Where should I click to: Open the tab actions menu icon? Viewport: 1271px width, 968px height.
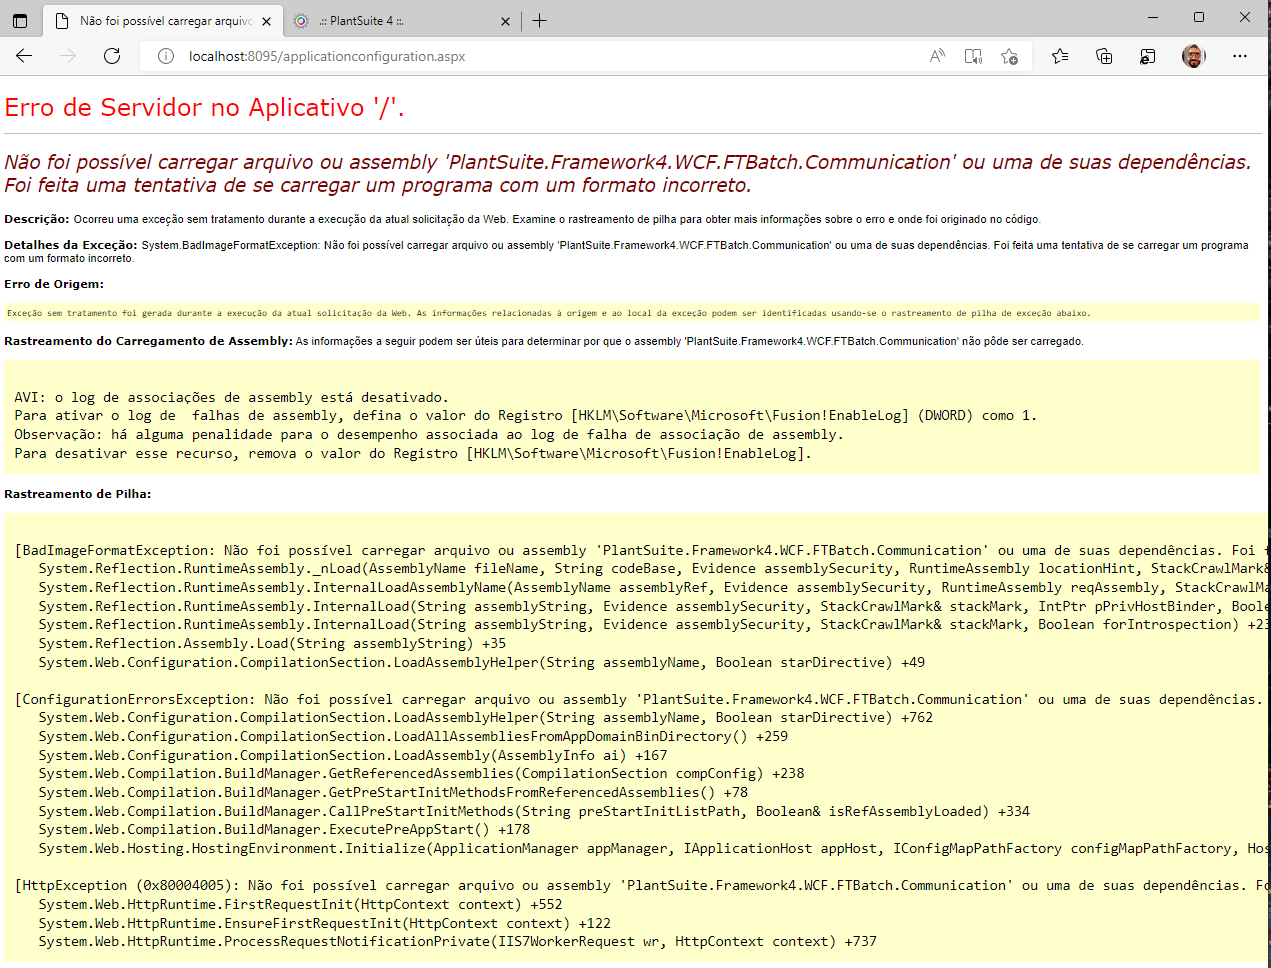click(20, 20)
